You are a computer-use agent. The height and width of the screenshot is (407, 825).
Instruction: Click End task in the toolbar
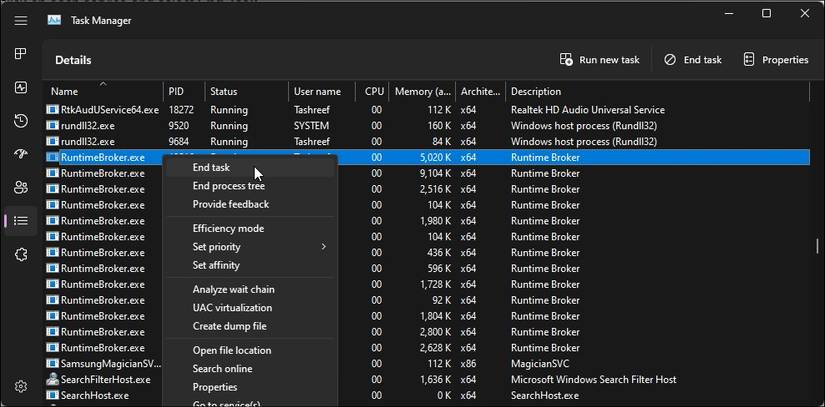pyautogui.click(x=692, y=60)
